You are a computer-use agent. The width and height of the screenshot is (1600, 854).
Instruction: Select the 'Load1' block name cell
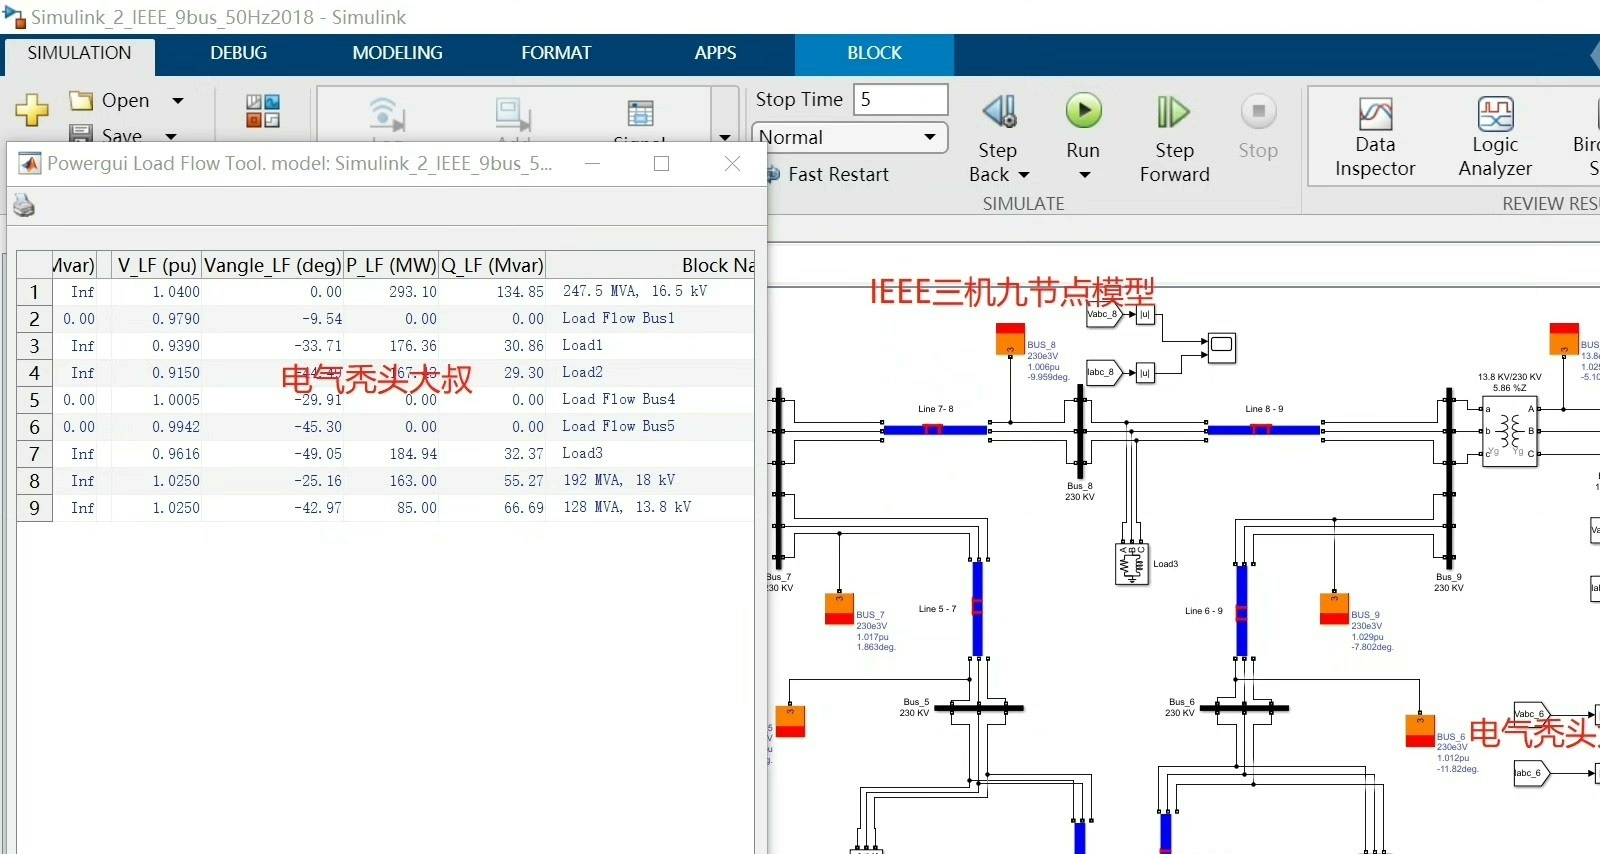tap(651, 346)
